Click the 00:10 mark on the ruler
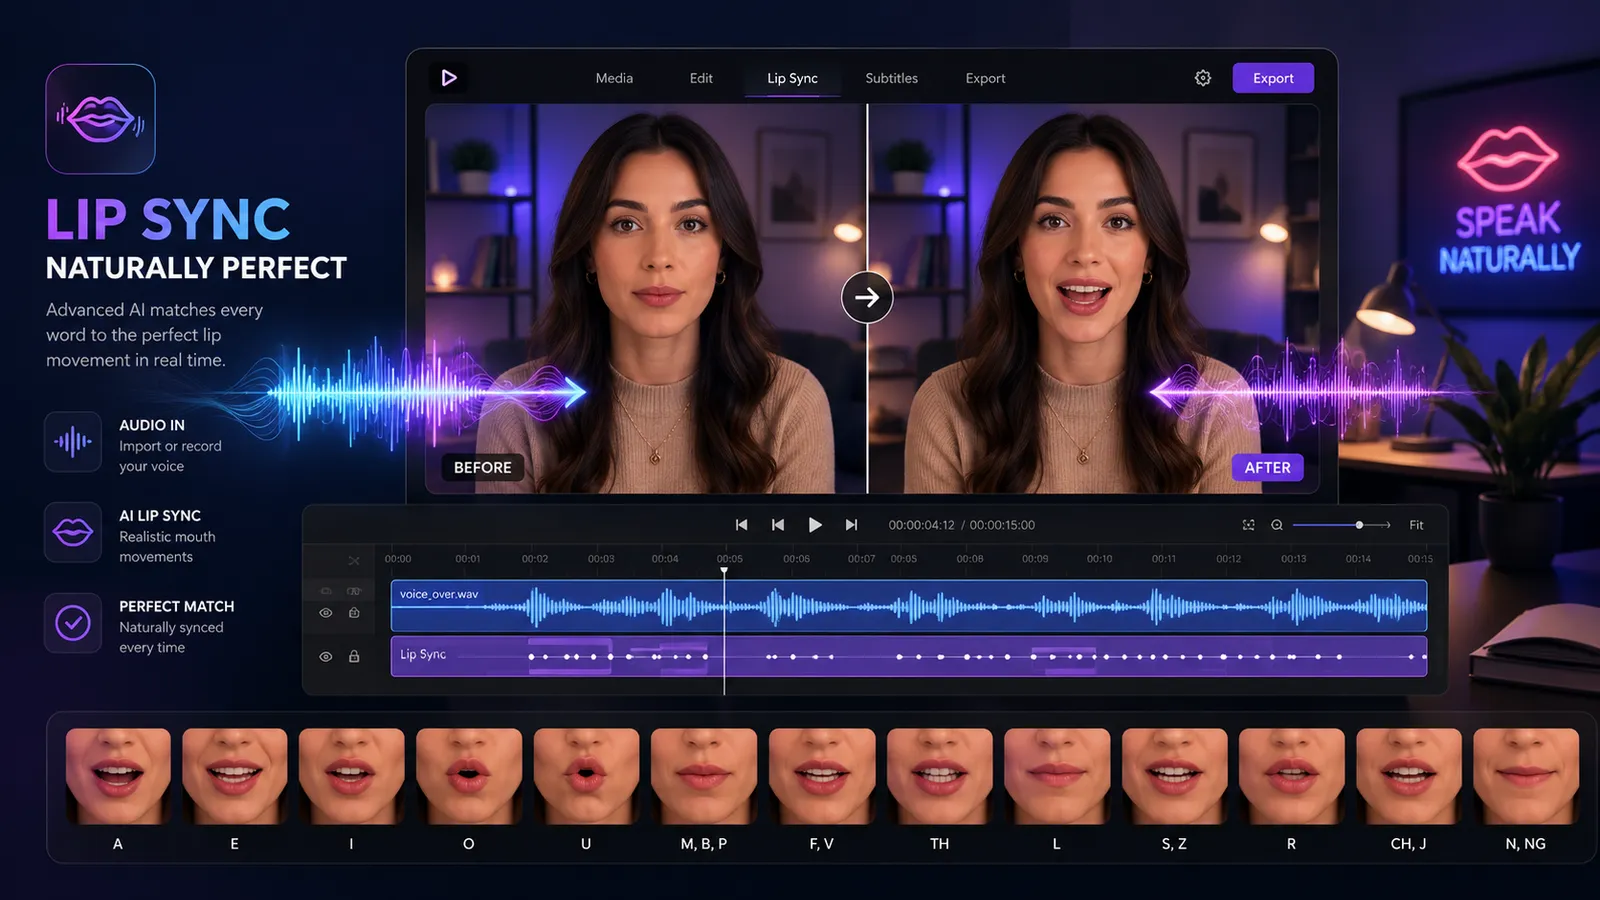 [1099, 559]
